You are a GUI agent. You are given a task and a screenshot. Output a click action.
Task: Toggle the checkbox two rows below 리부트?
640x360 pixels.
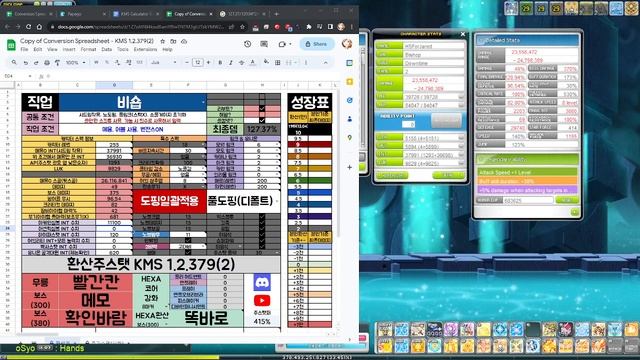click(x=262, y=120)
